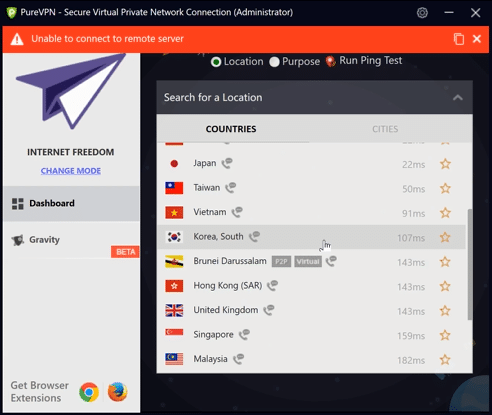
Task: Click the VoIP phone icon beside Singapore
Action: coord(244,334)
